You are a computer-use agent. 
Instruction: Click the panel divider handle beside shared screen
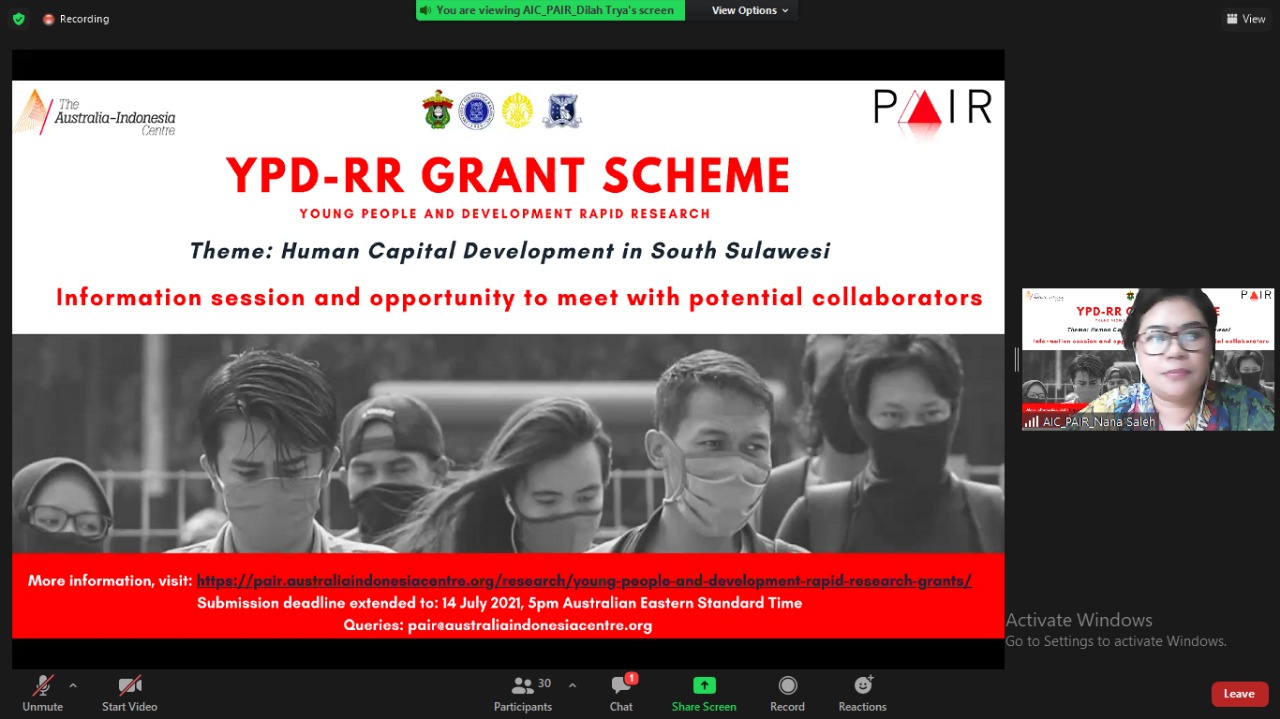1016,359
